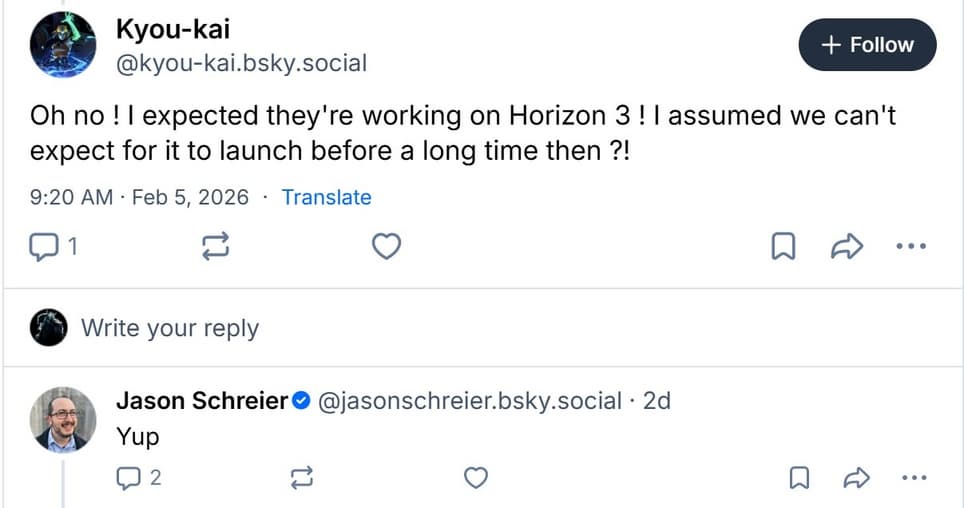Bookmark Jason Schreier's reply
The width and height of the screenshot is (964, 508).
coord(799,479)
